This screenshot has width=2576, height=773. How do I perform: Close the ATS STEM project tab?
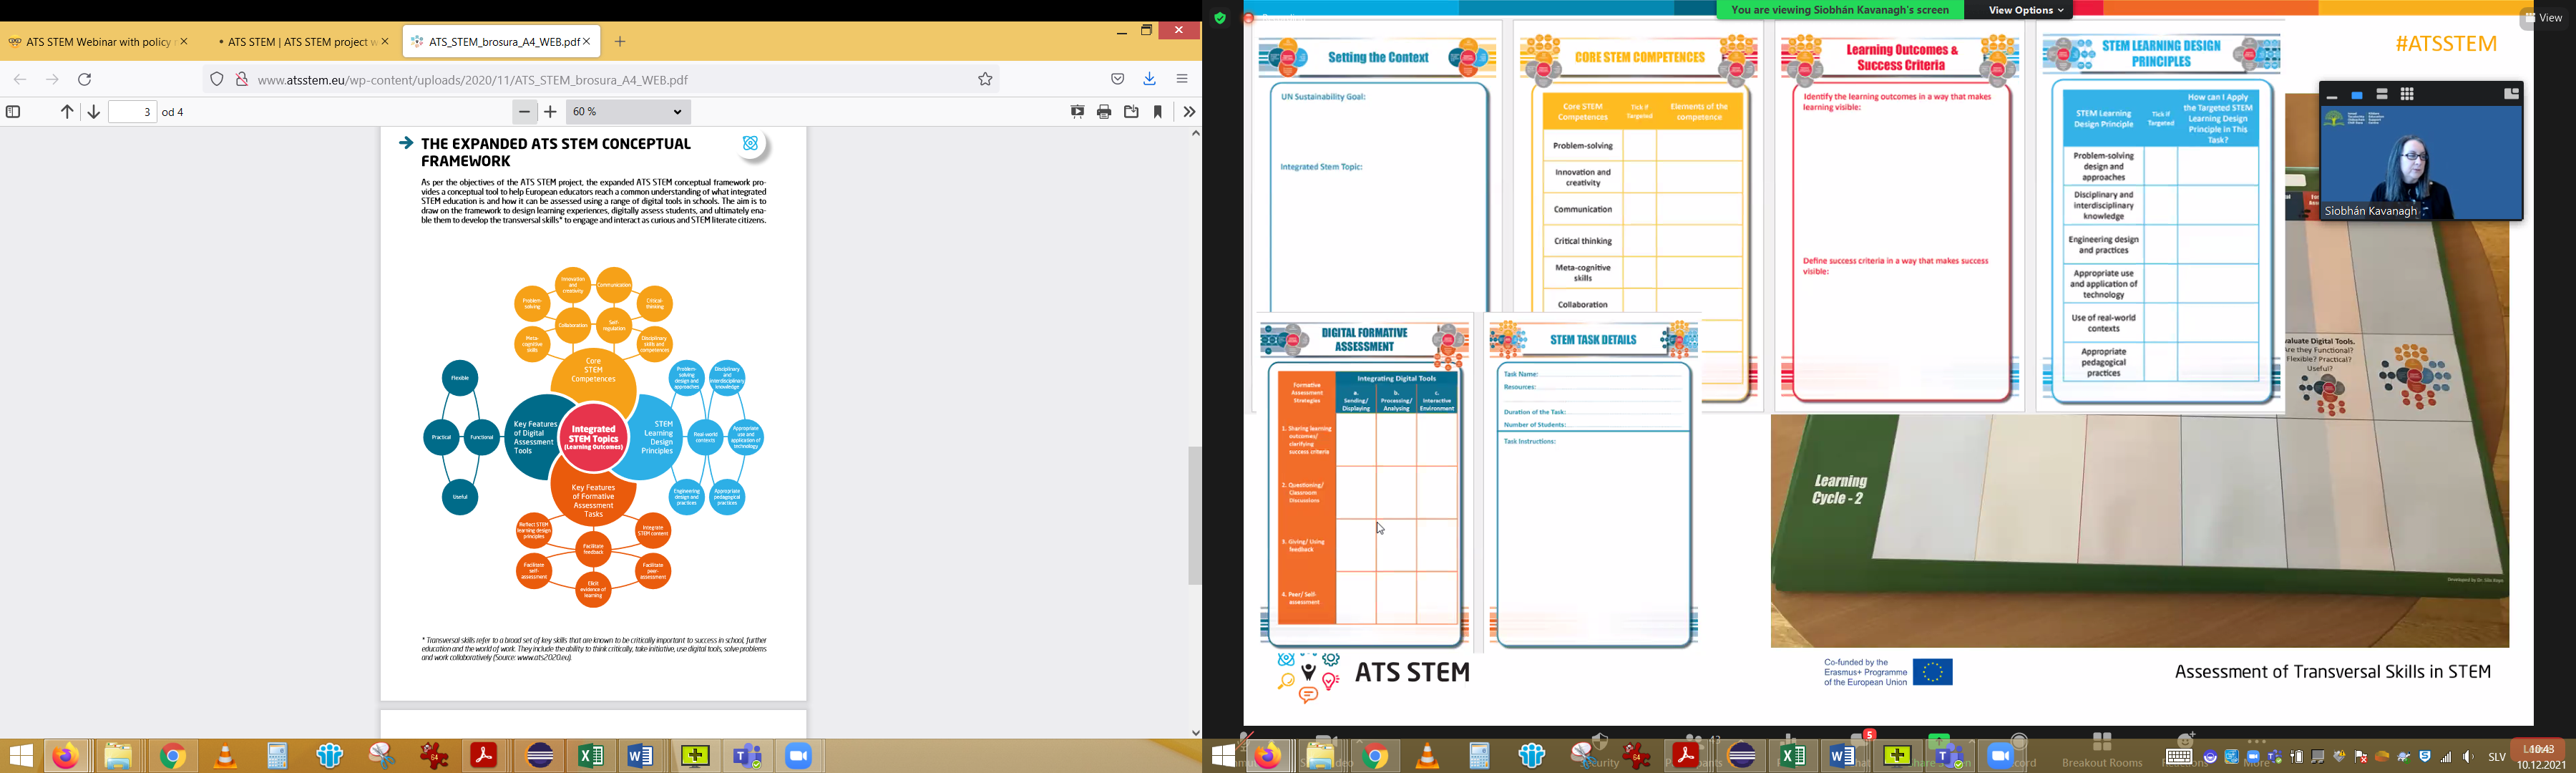coord(385,42)
